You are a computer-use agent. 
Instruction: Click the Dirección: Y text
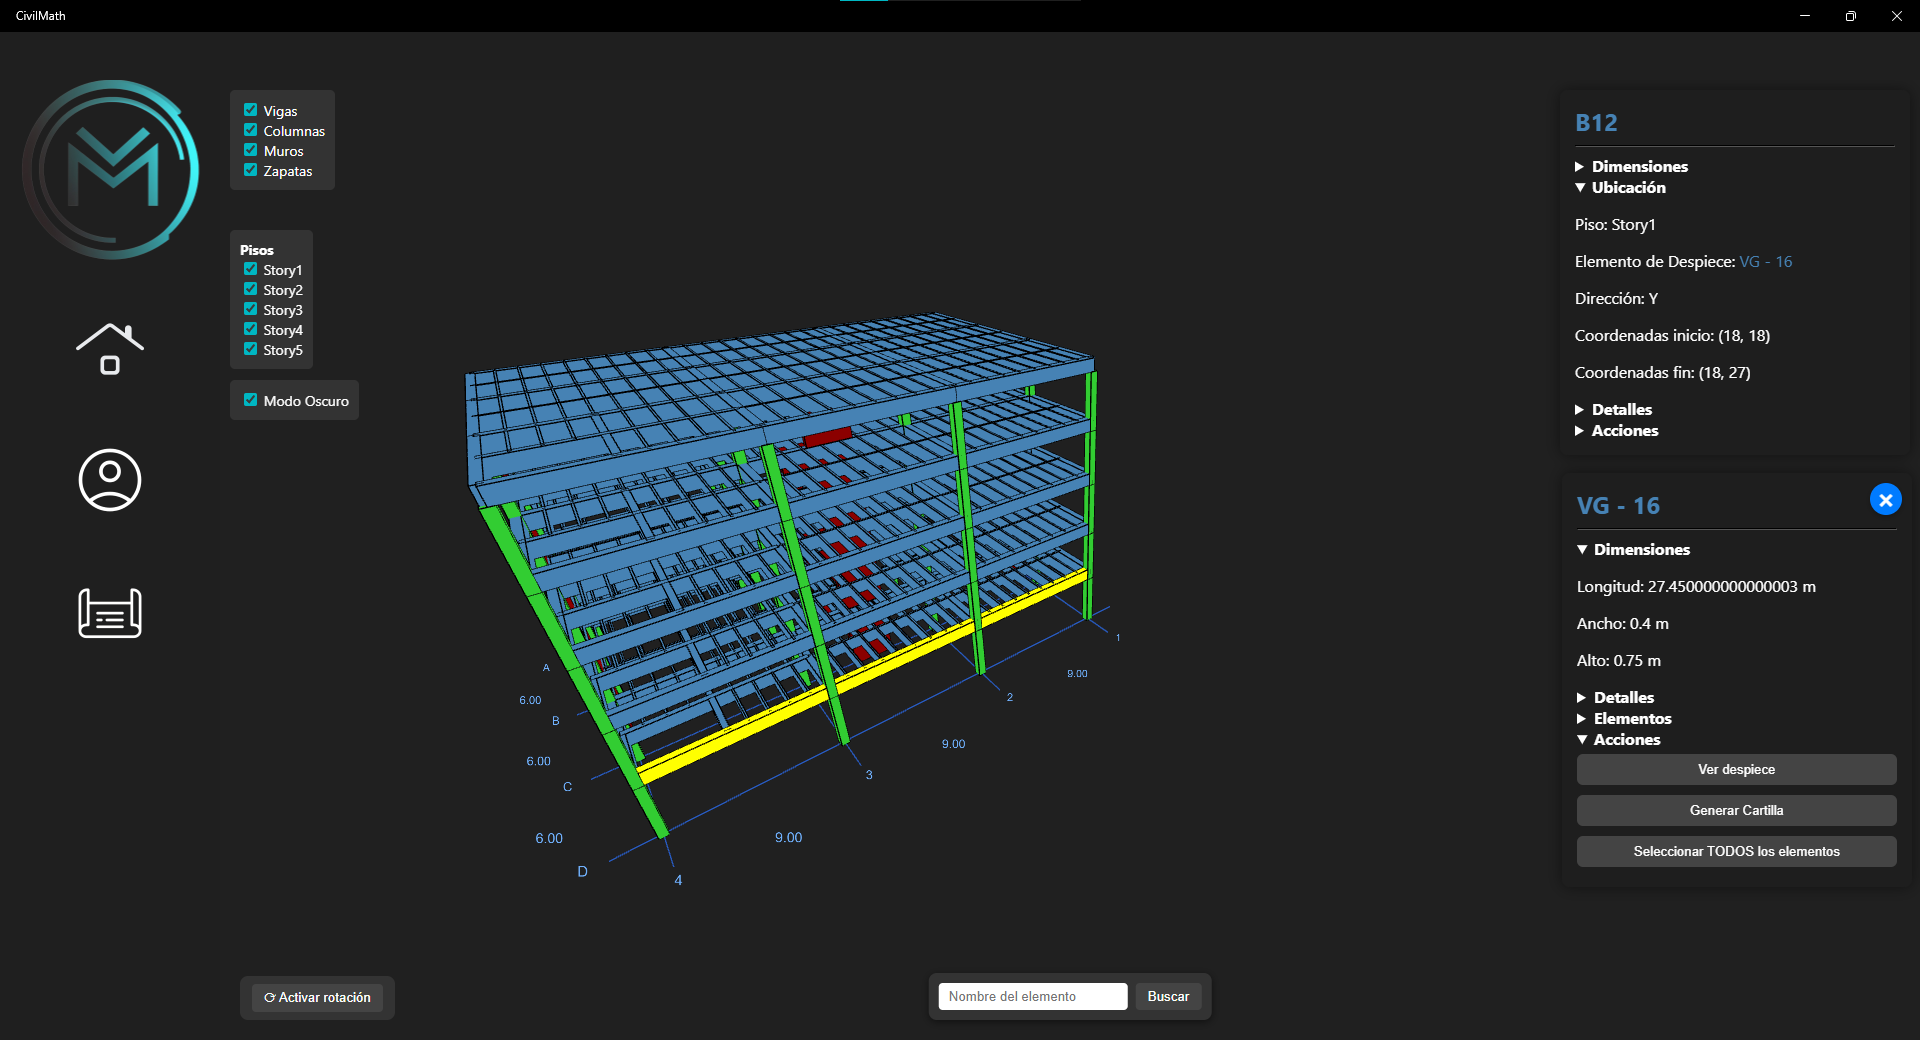(1616, 298)
